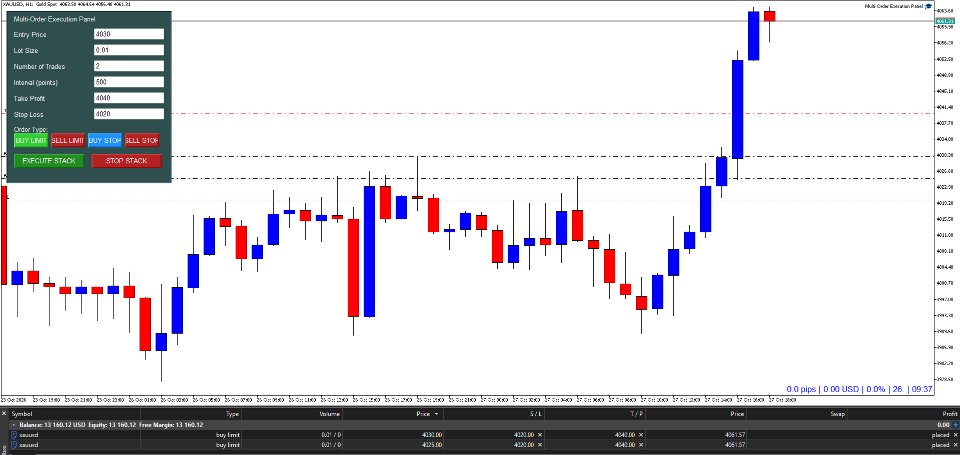
Task: Click the Stop Loss input field
Action: [129, 114]
